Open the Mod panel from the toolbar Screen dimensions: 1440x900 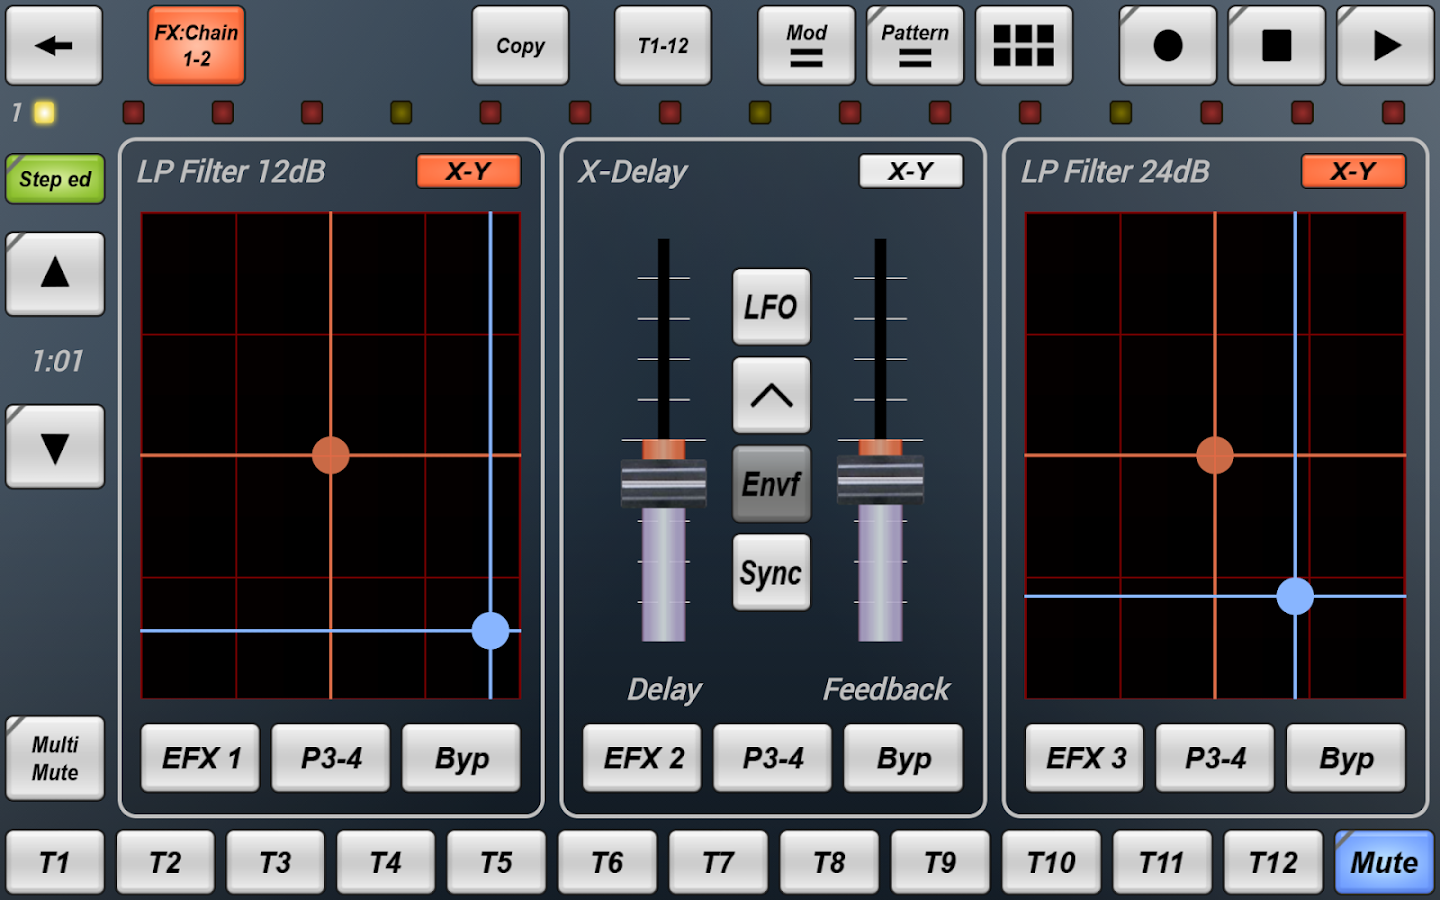[x=806, y=45]
